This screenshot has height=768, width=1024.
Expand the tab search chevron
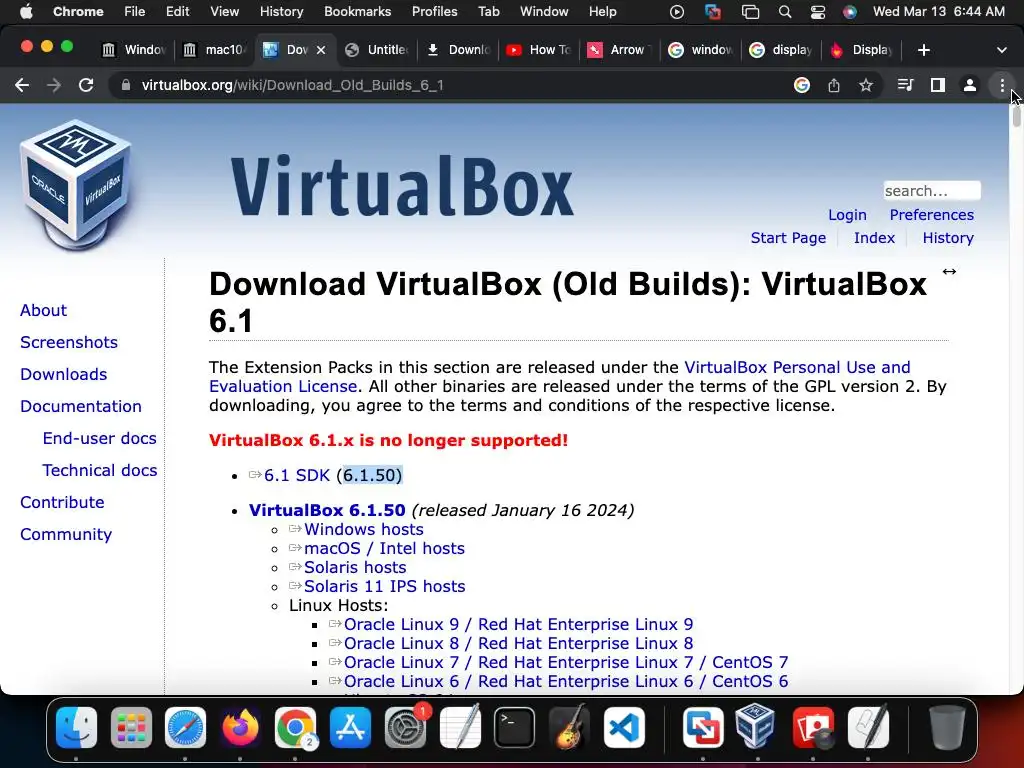1002,50
